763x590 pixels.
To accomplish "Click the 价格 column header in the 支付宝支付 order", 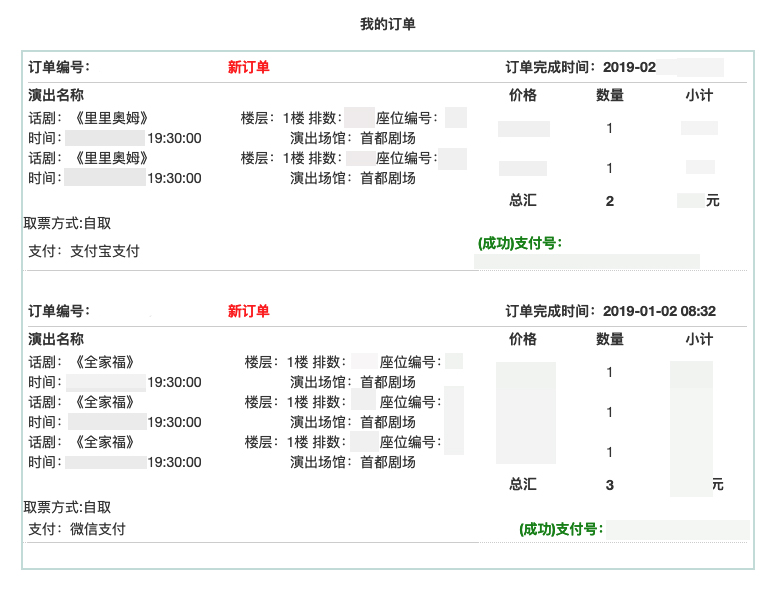I will tap(523, 95).
